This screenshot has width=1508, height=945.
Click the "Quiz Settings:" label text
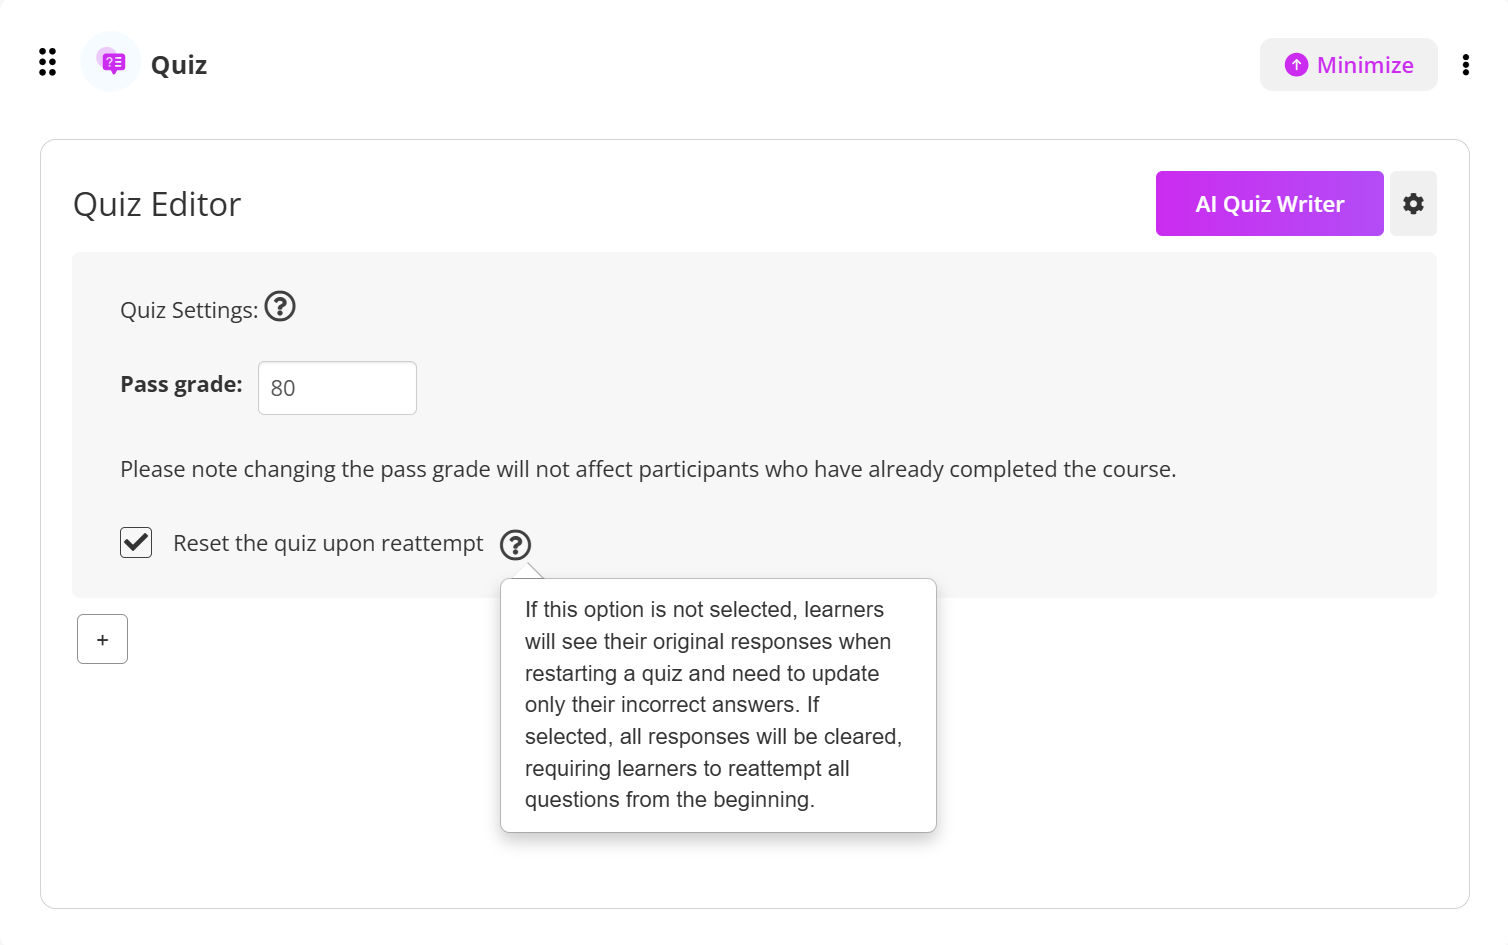pos(188,311)
